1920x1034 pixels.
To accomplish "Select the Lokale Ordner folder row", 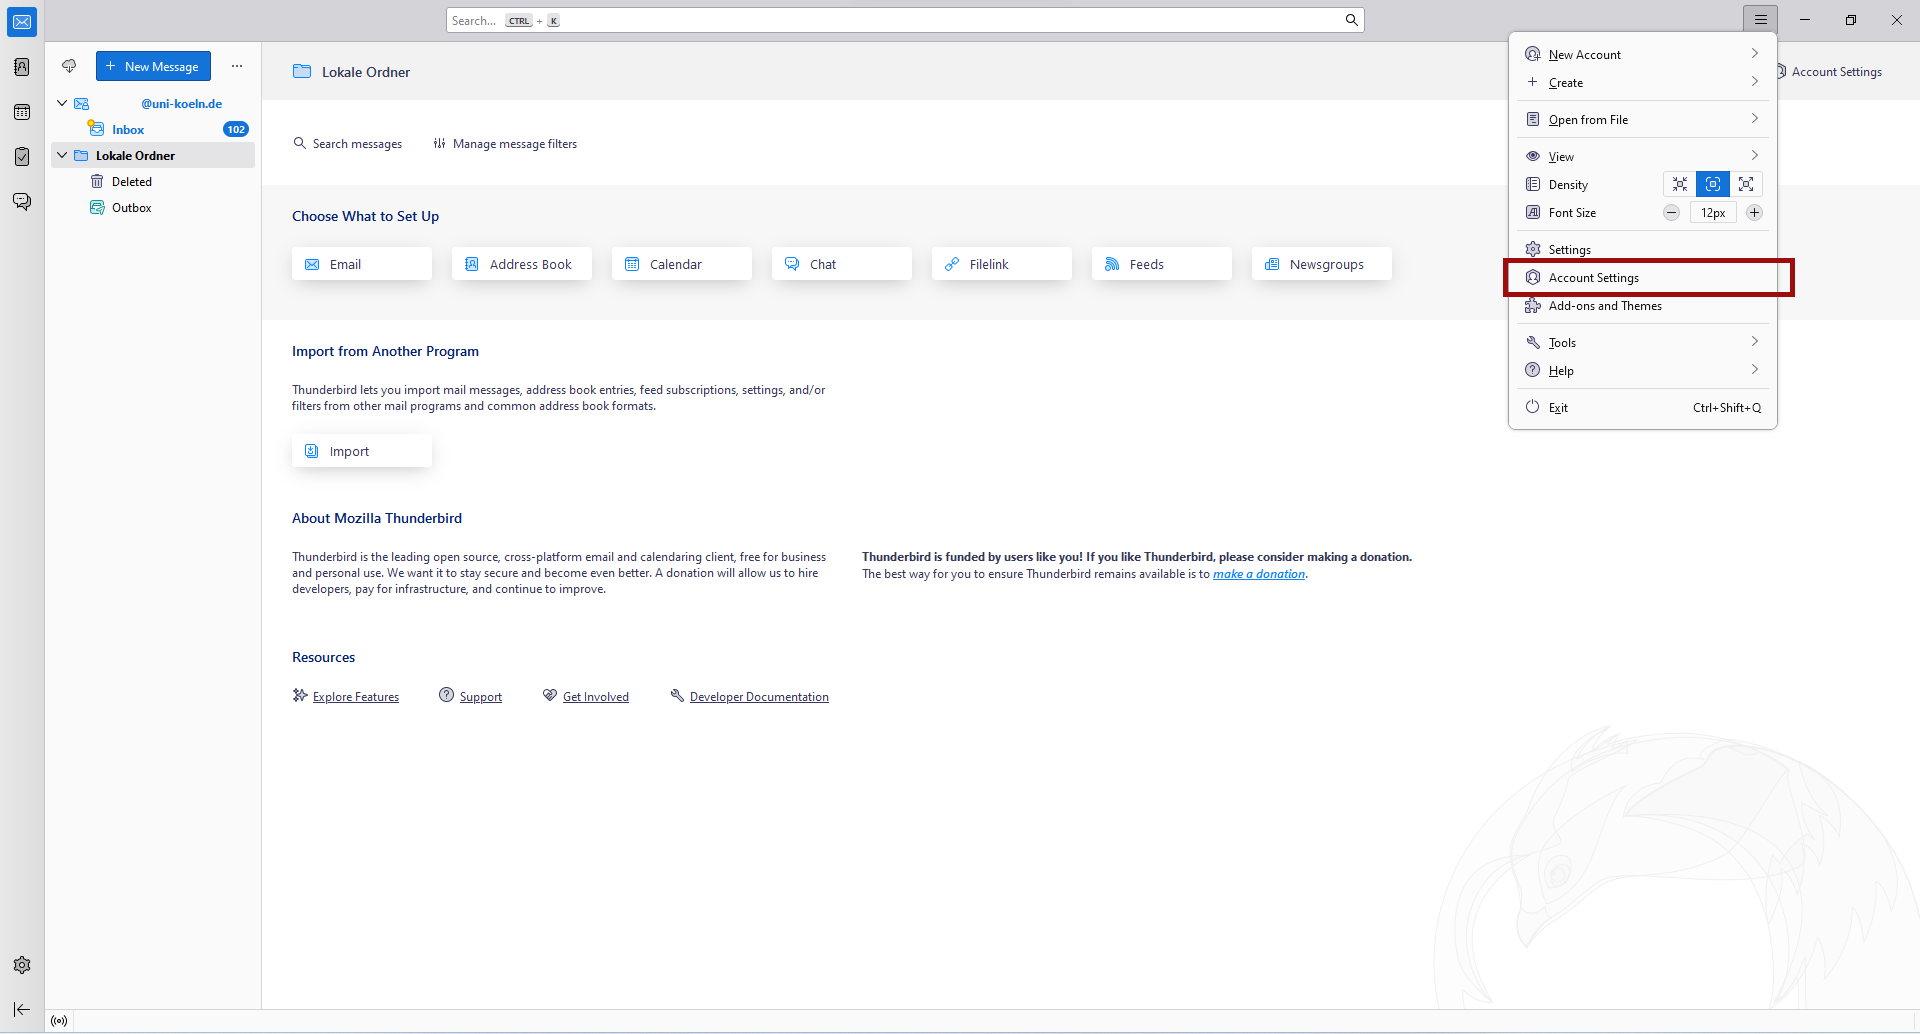I will coord(153,155).
